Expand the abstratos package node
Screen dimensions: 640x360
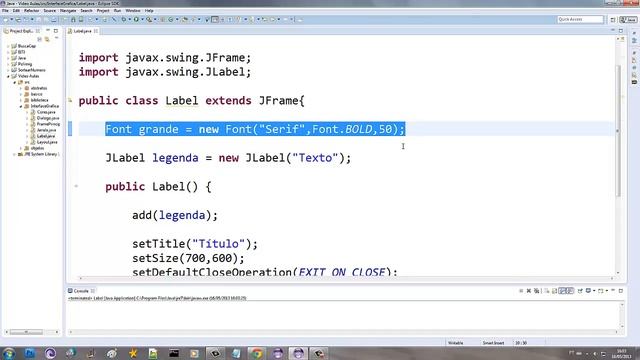pyautogui.click(x=21, y=88)
